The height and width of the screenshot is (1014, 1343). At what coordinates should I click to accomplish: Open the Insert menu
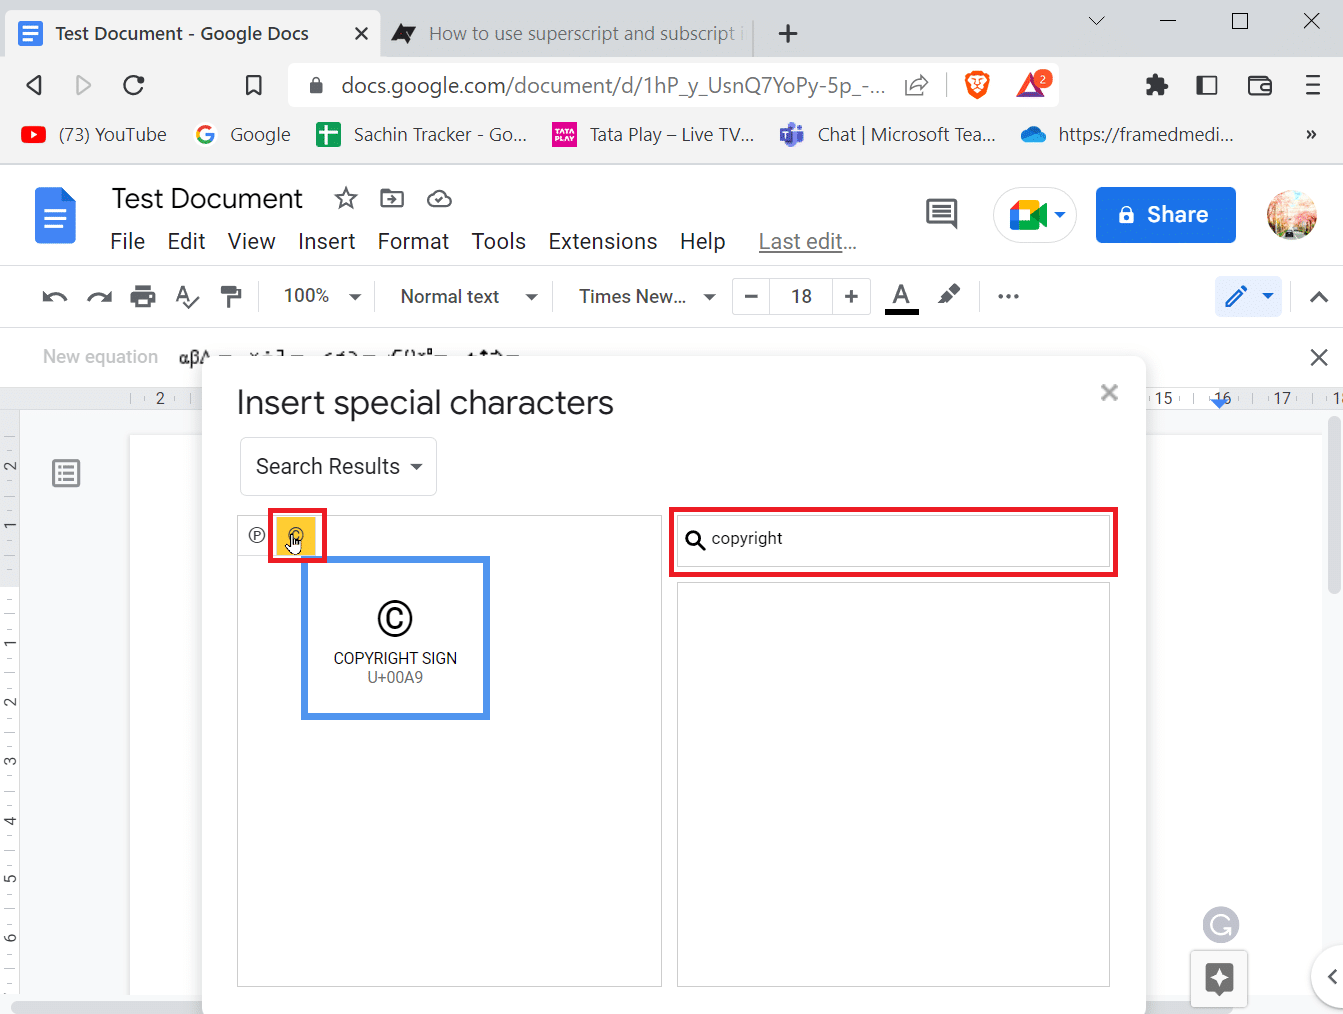tap(326, 241)
